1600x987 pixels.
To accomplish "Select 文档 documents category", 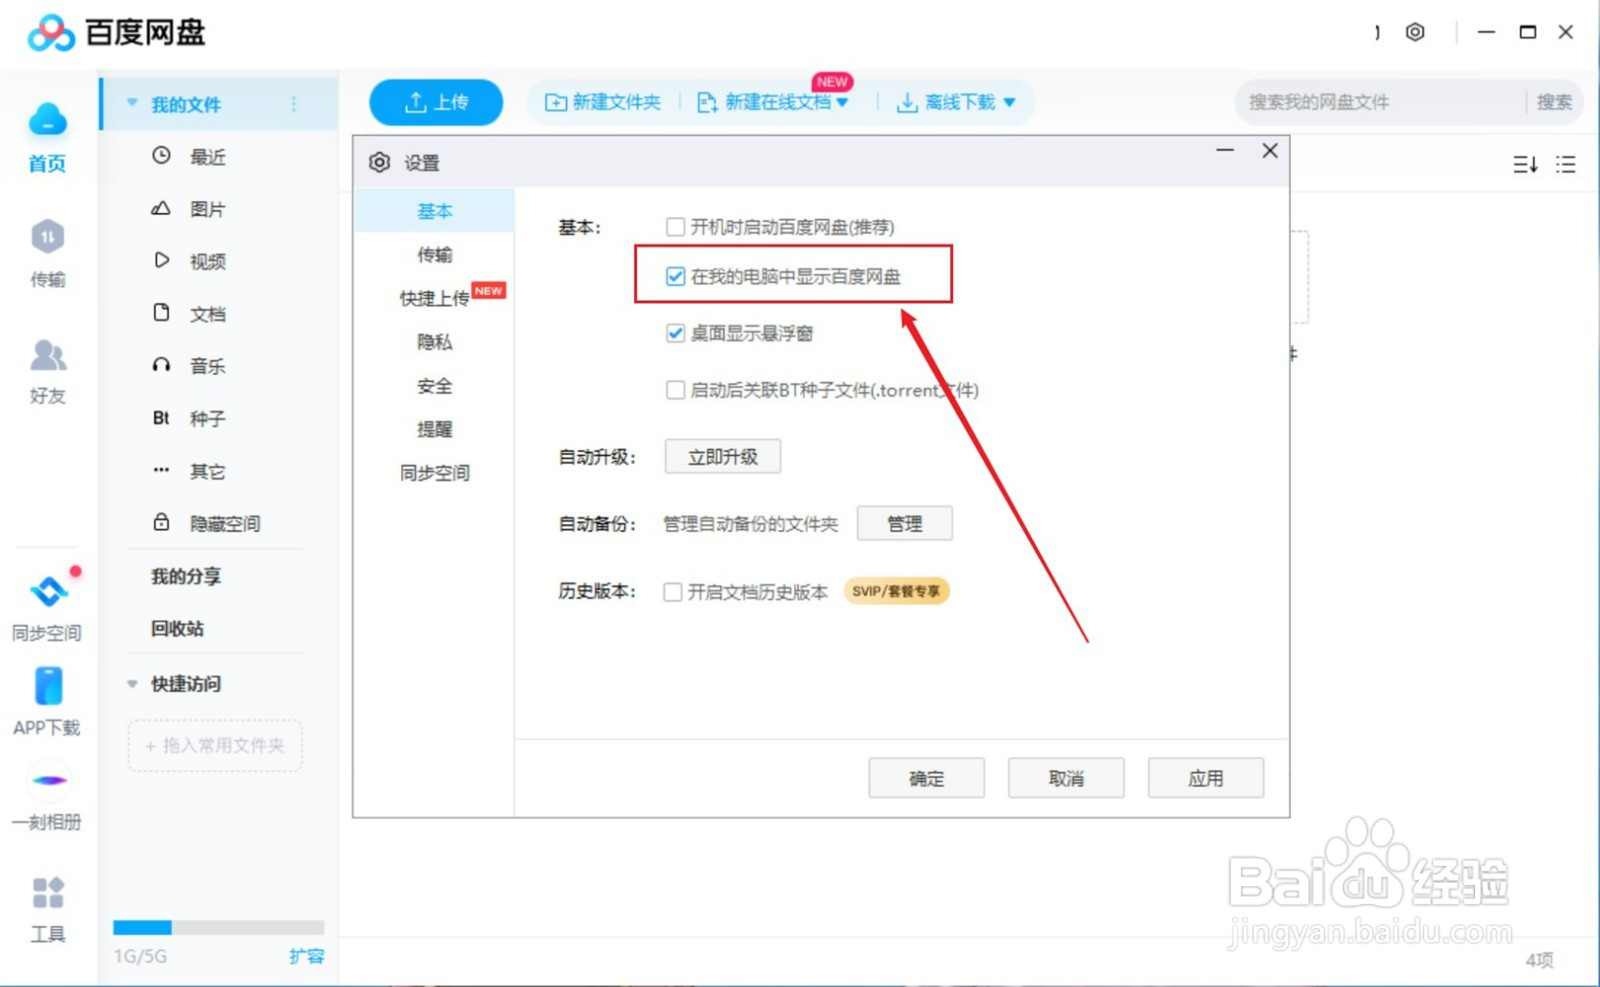I will [x=188, y=313].
